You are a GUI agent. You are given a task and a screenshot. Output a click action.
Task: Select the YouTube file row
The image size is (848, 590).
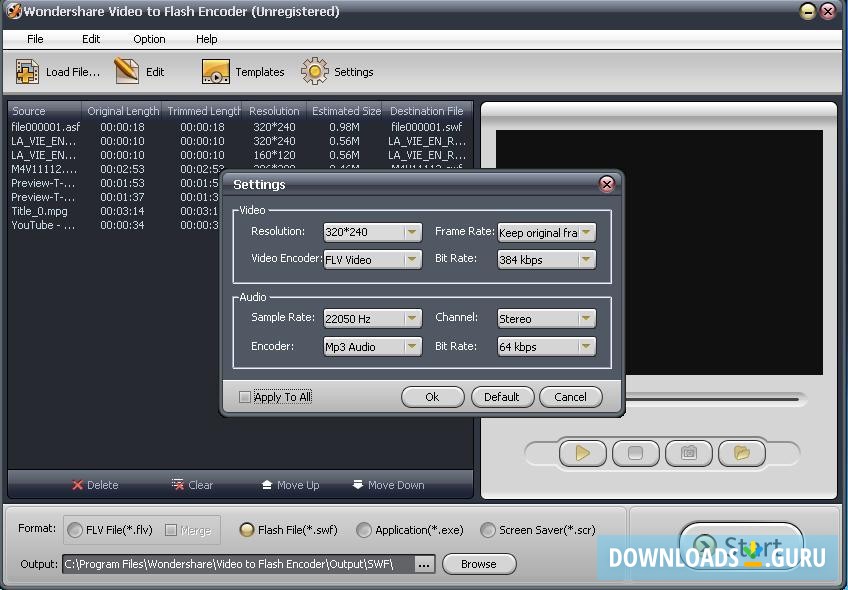tap(43, 225)
